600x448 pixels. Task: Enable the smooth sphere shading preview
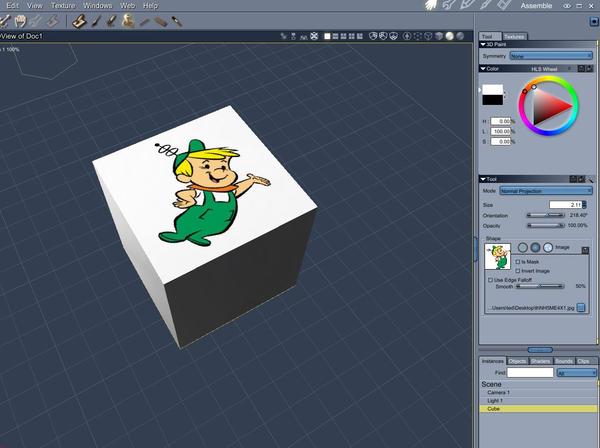[450, 36]
